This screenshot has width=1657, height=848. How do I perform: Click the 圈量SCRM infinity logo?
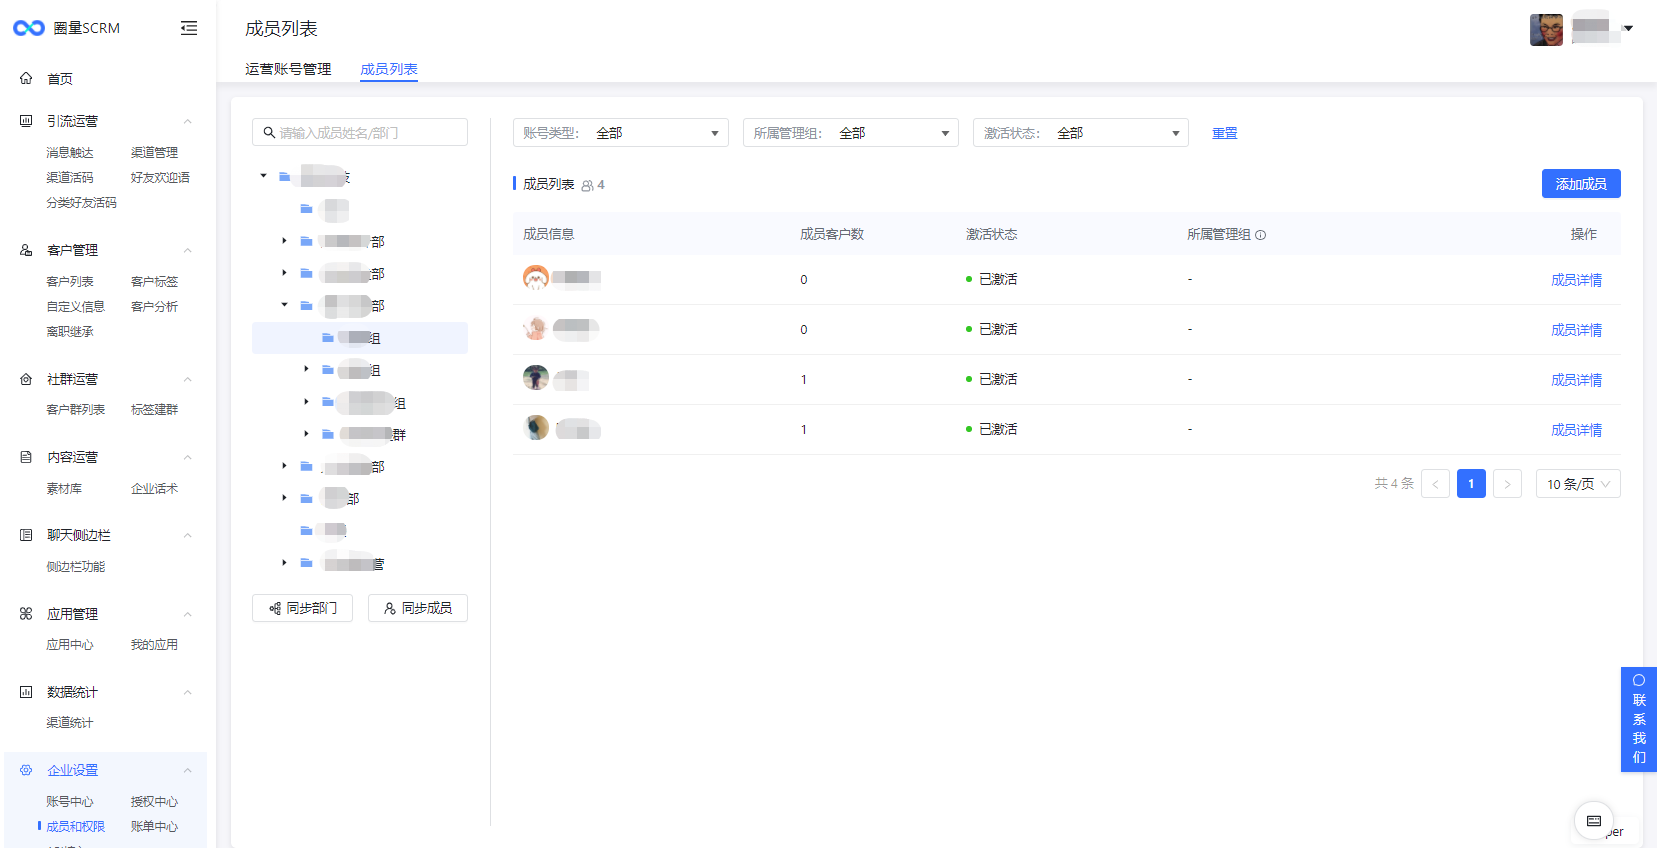point(29,28)
